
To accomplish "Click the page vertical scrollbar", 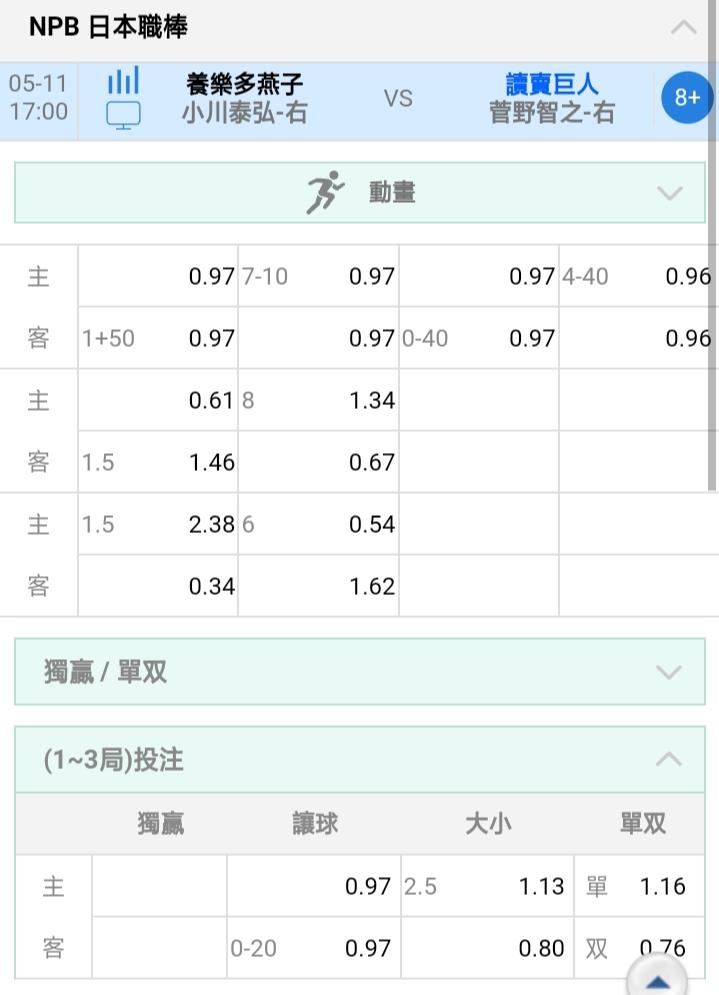I will (713, 246).
